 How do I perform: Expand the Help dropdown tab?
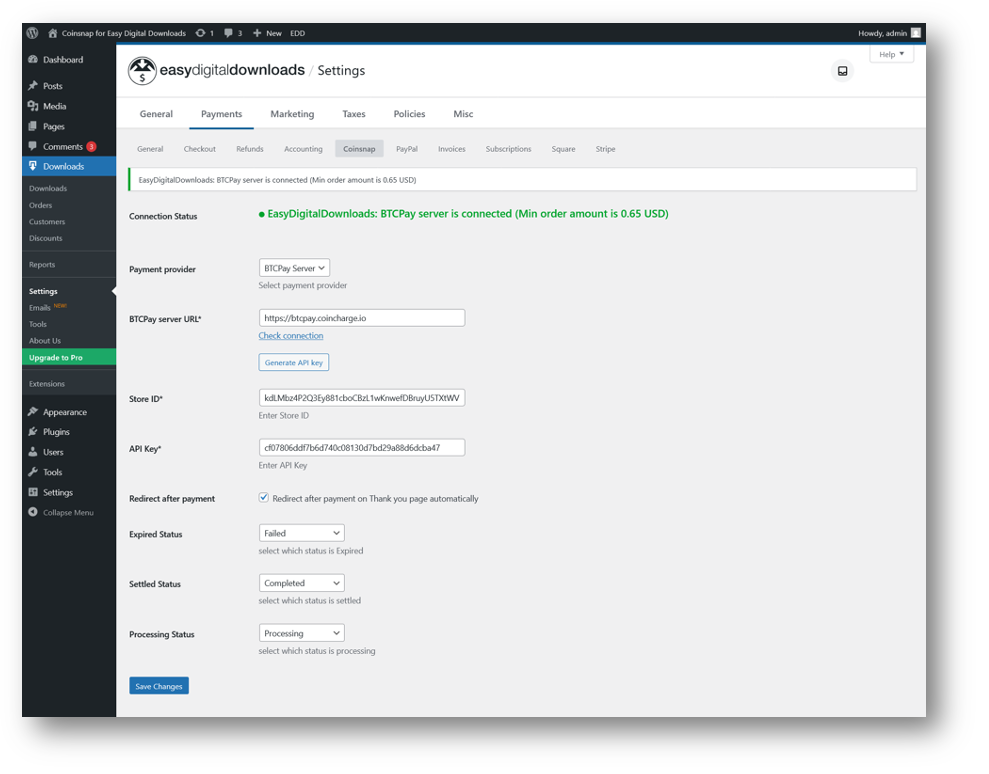coord(891,54)
